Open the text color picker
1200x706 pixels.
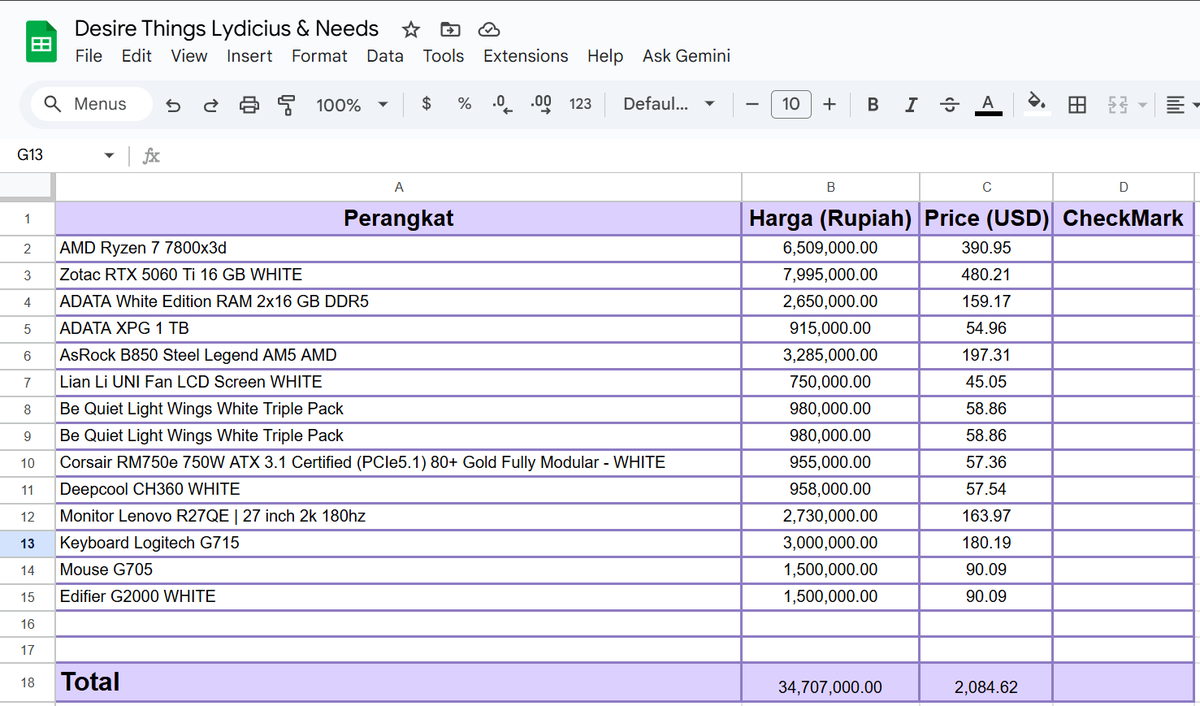pyautogui.click(x=988, y=104)
